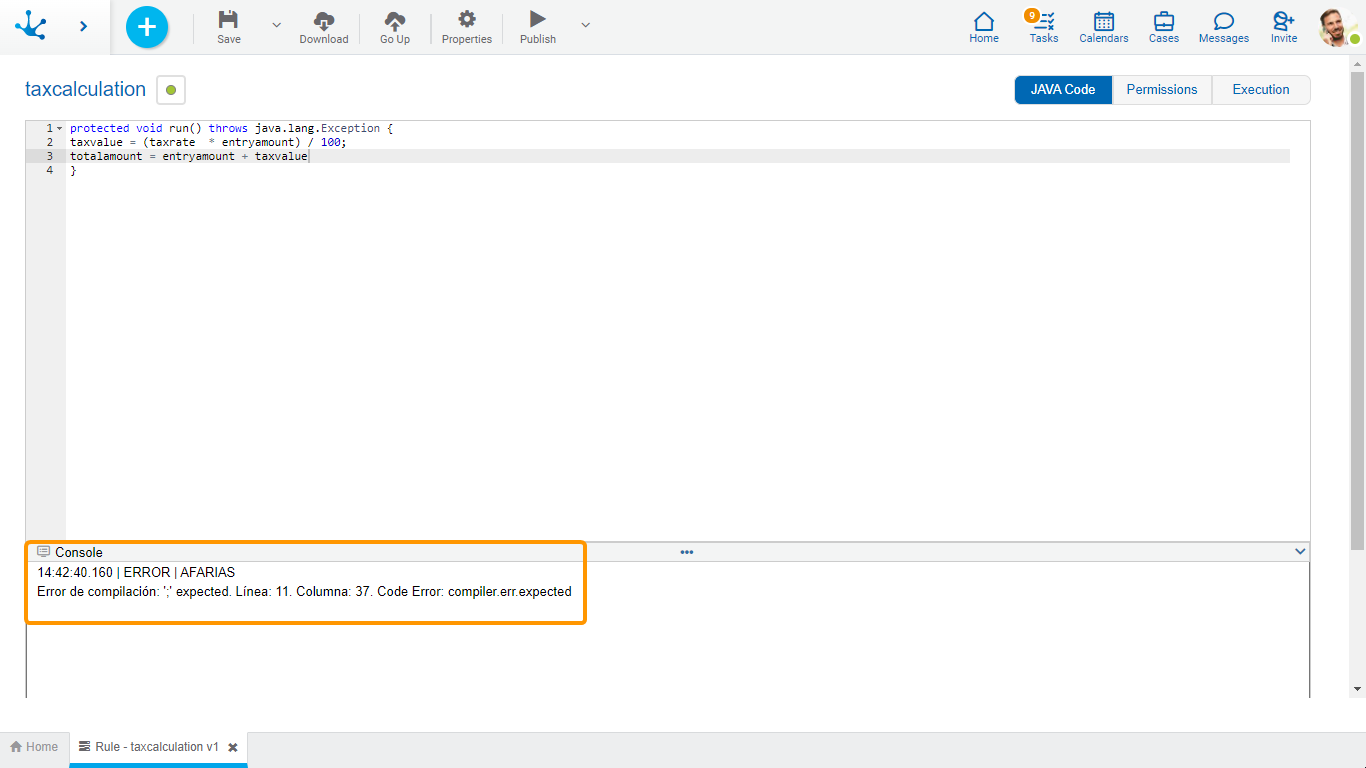Click the blue plus create button
Screen dimensions: 1366x768
point(147,27)
